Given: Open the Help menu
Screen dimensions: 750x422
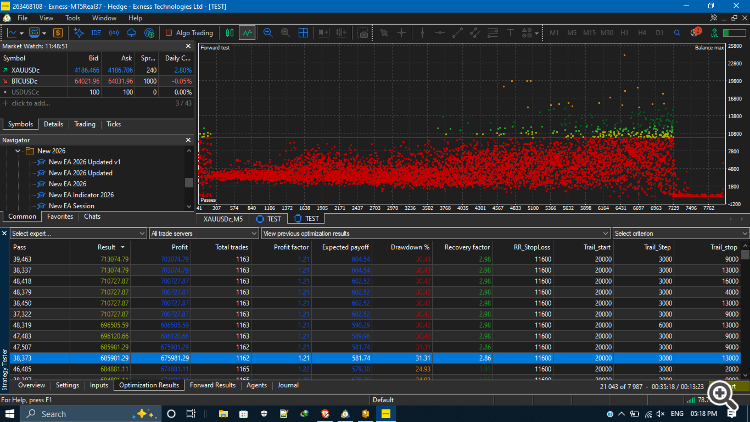Looking at the screenshot, I should pyautogui.click(x=135, y=18).
